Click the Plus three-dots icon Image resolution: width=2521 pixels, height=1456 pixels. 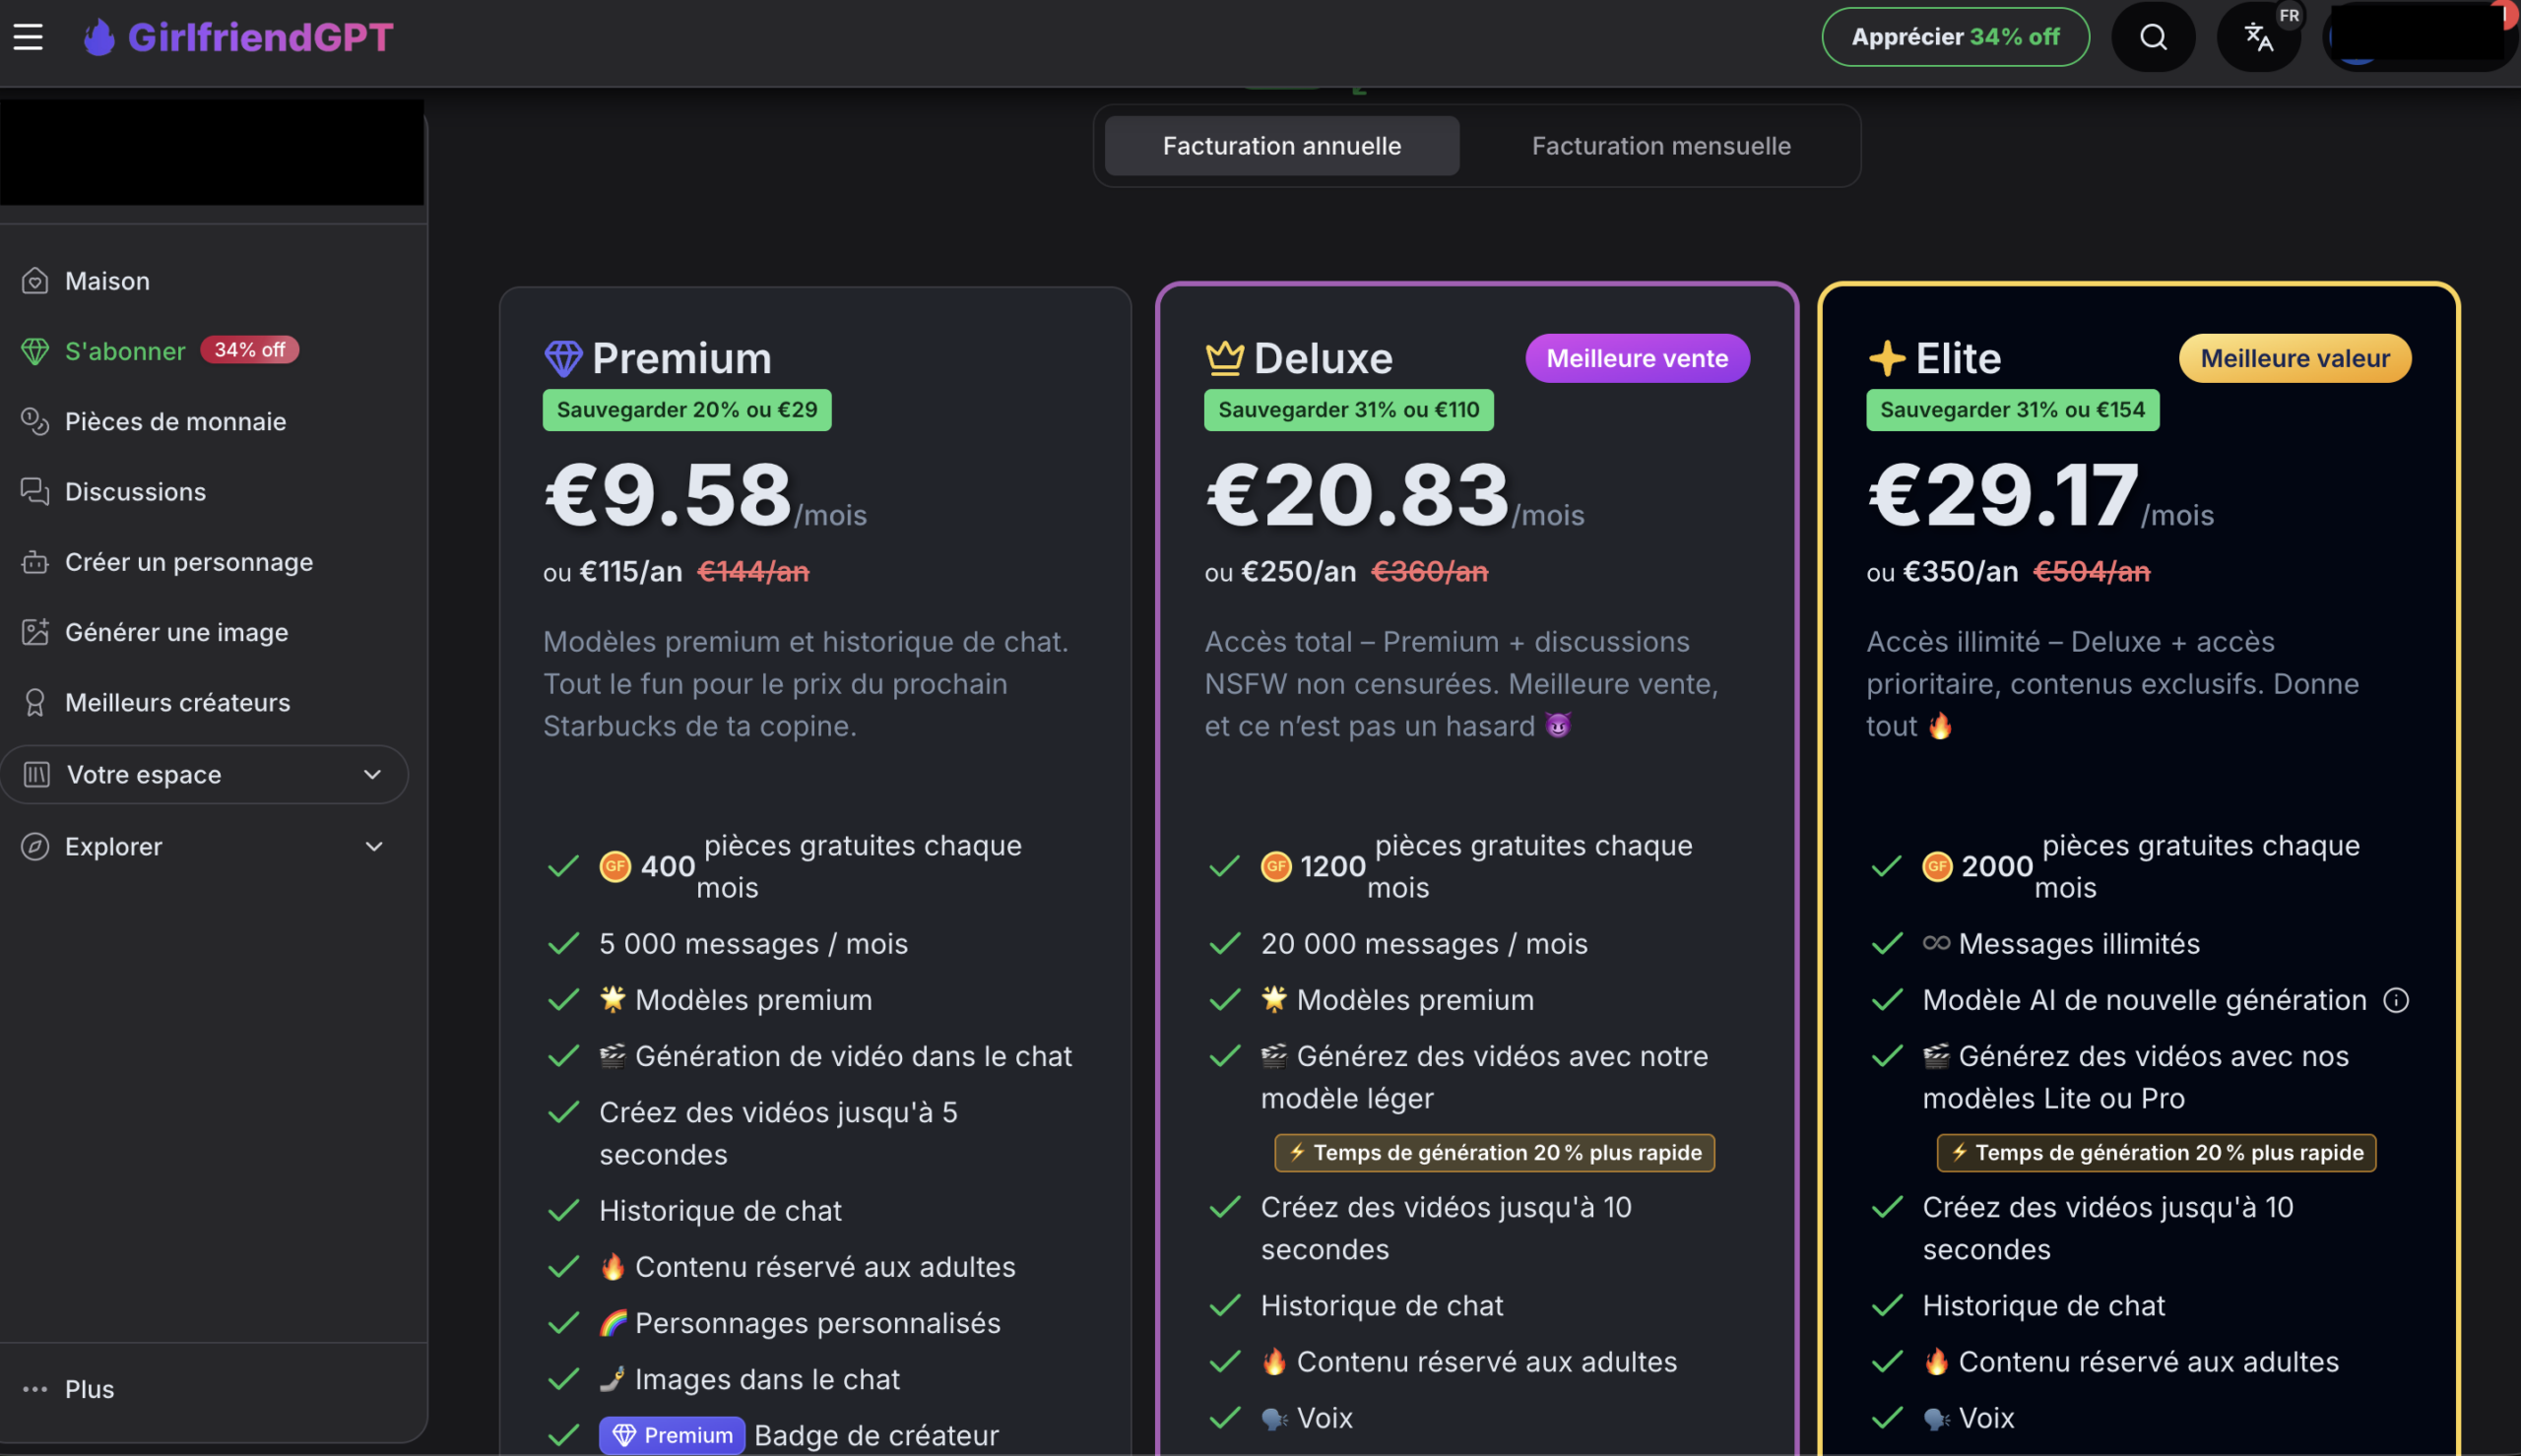click(x=35, y=1389)
